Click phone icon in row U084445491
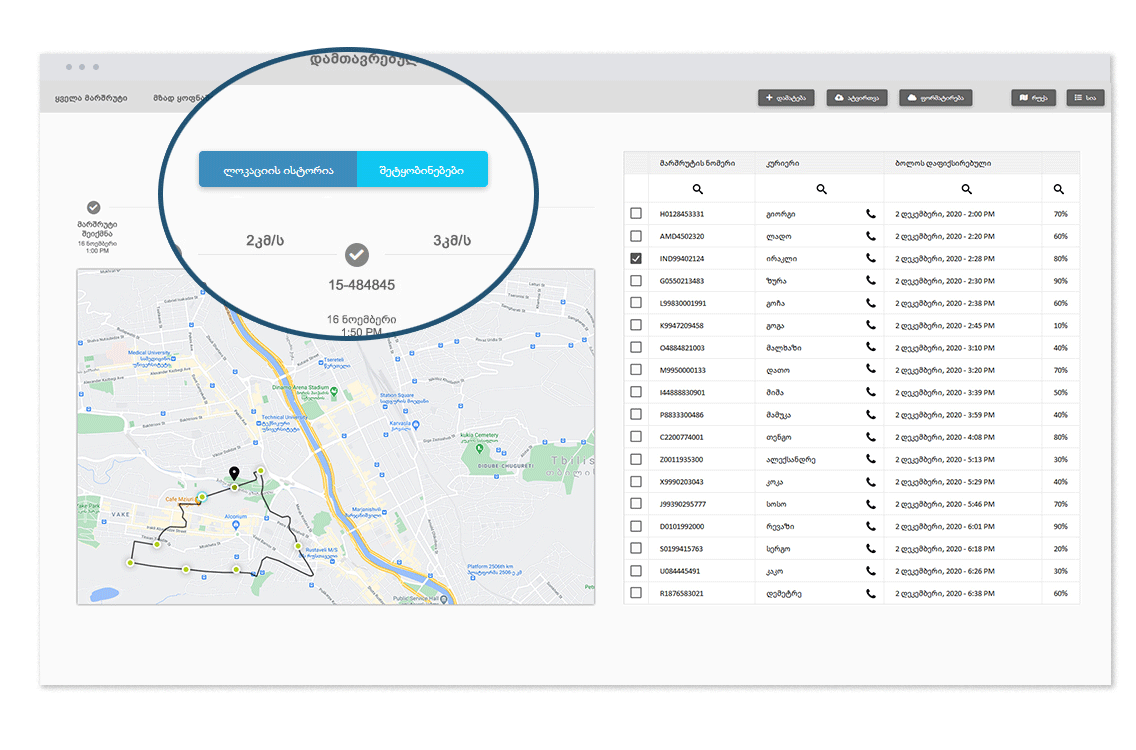This screenshot has width=1136, height=750. point(870,571)
